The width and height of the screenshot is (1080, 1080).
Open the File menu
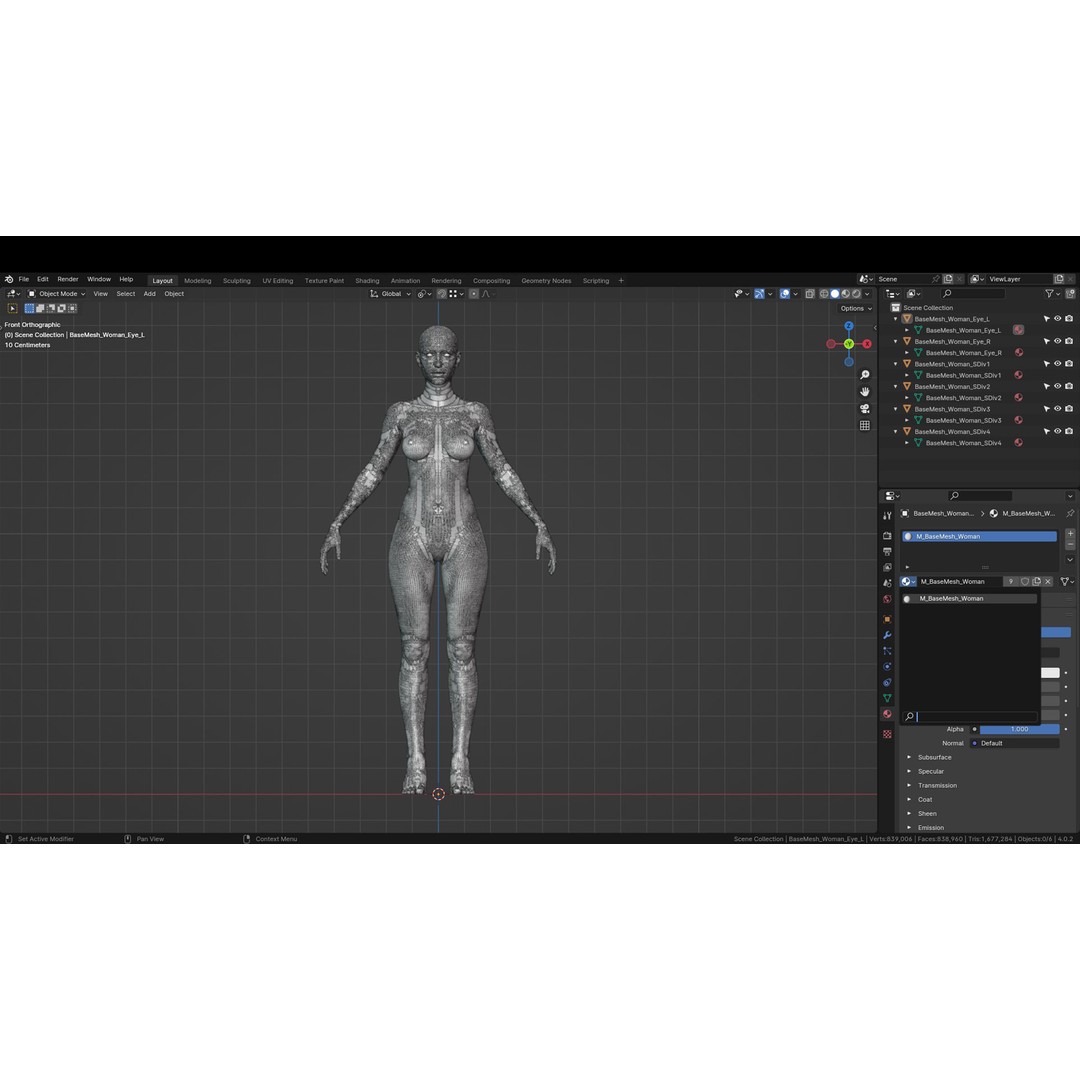click(x=23, y=279)
